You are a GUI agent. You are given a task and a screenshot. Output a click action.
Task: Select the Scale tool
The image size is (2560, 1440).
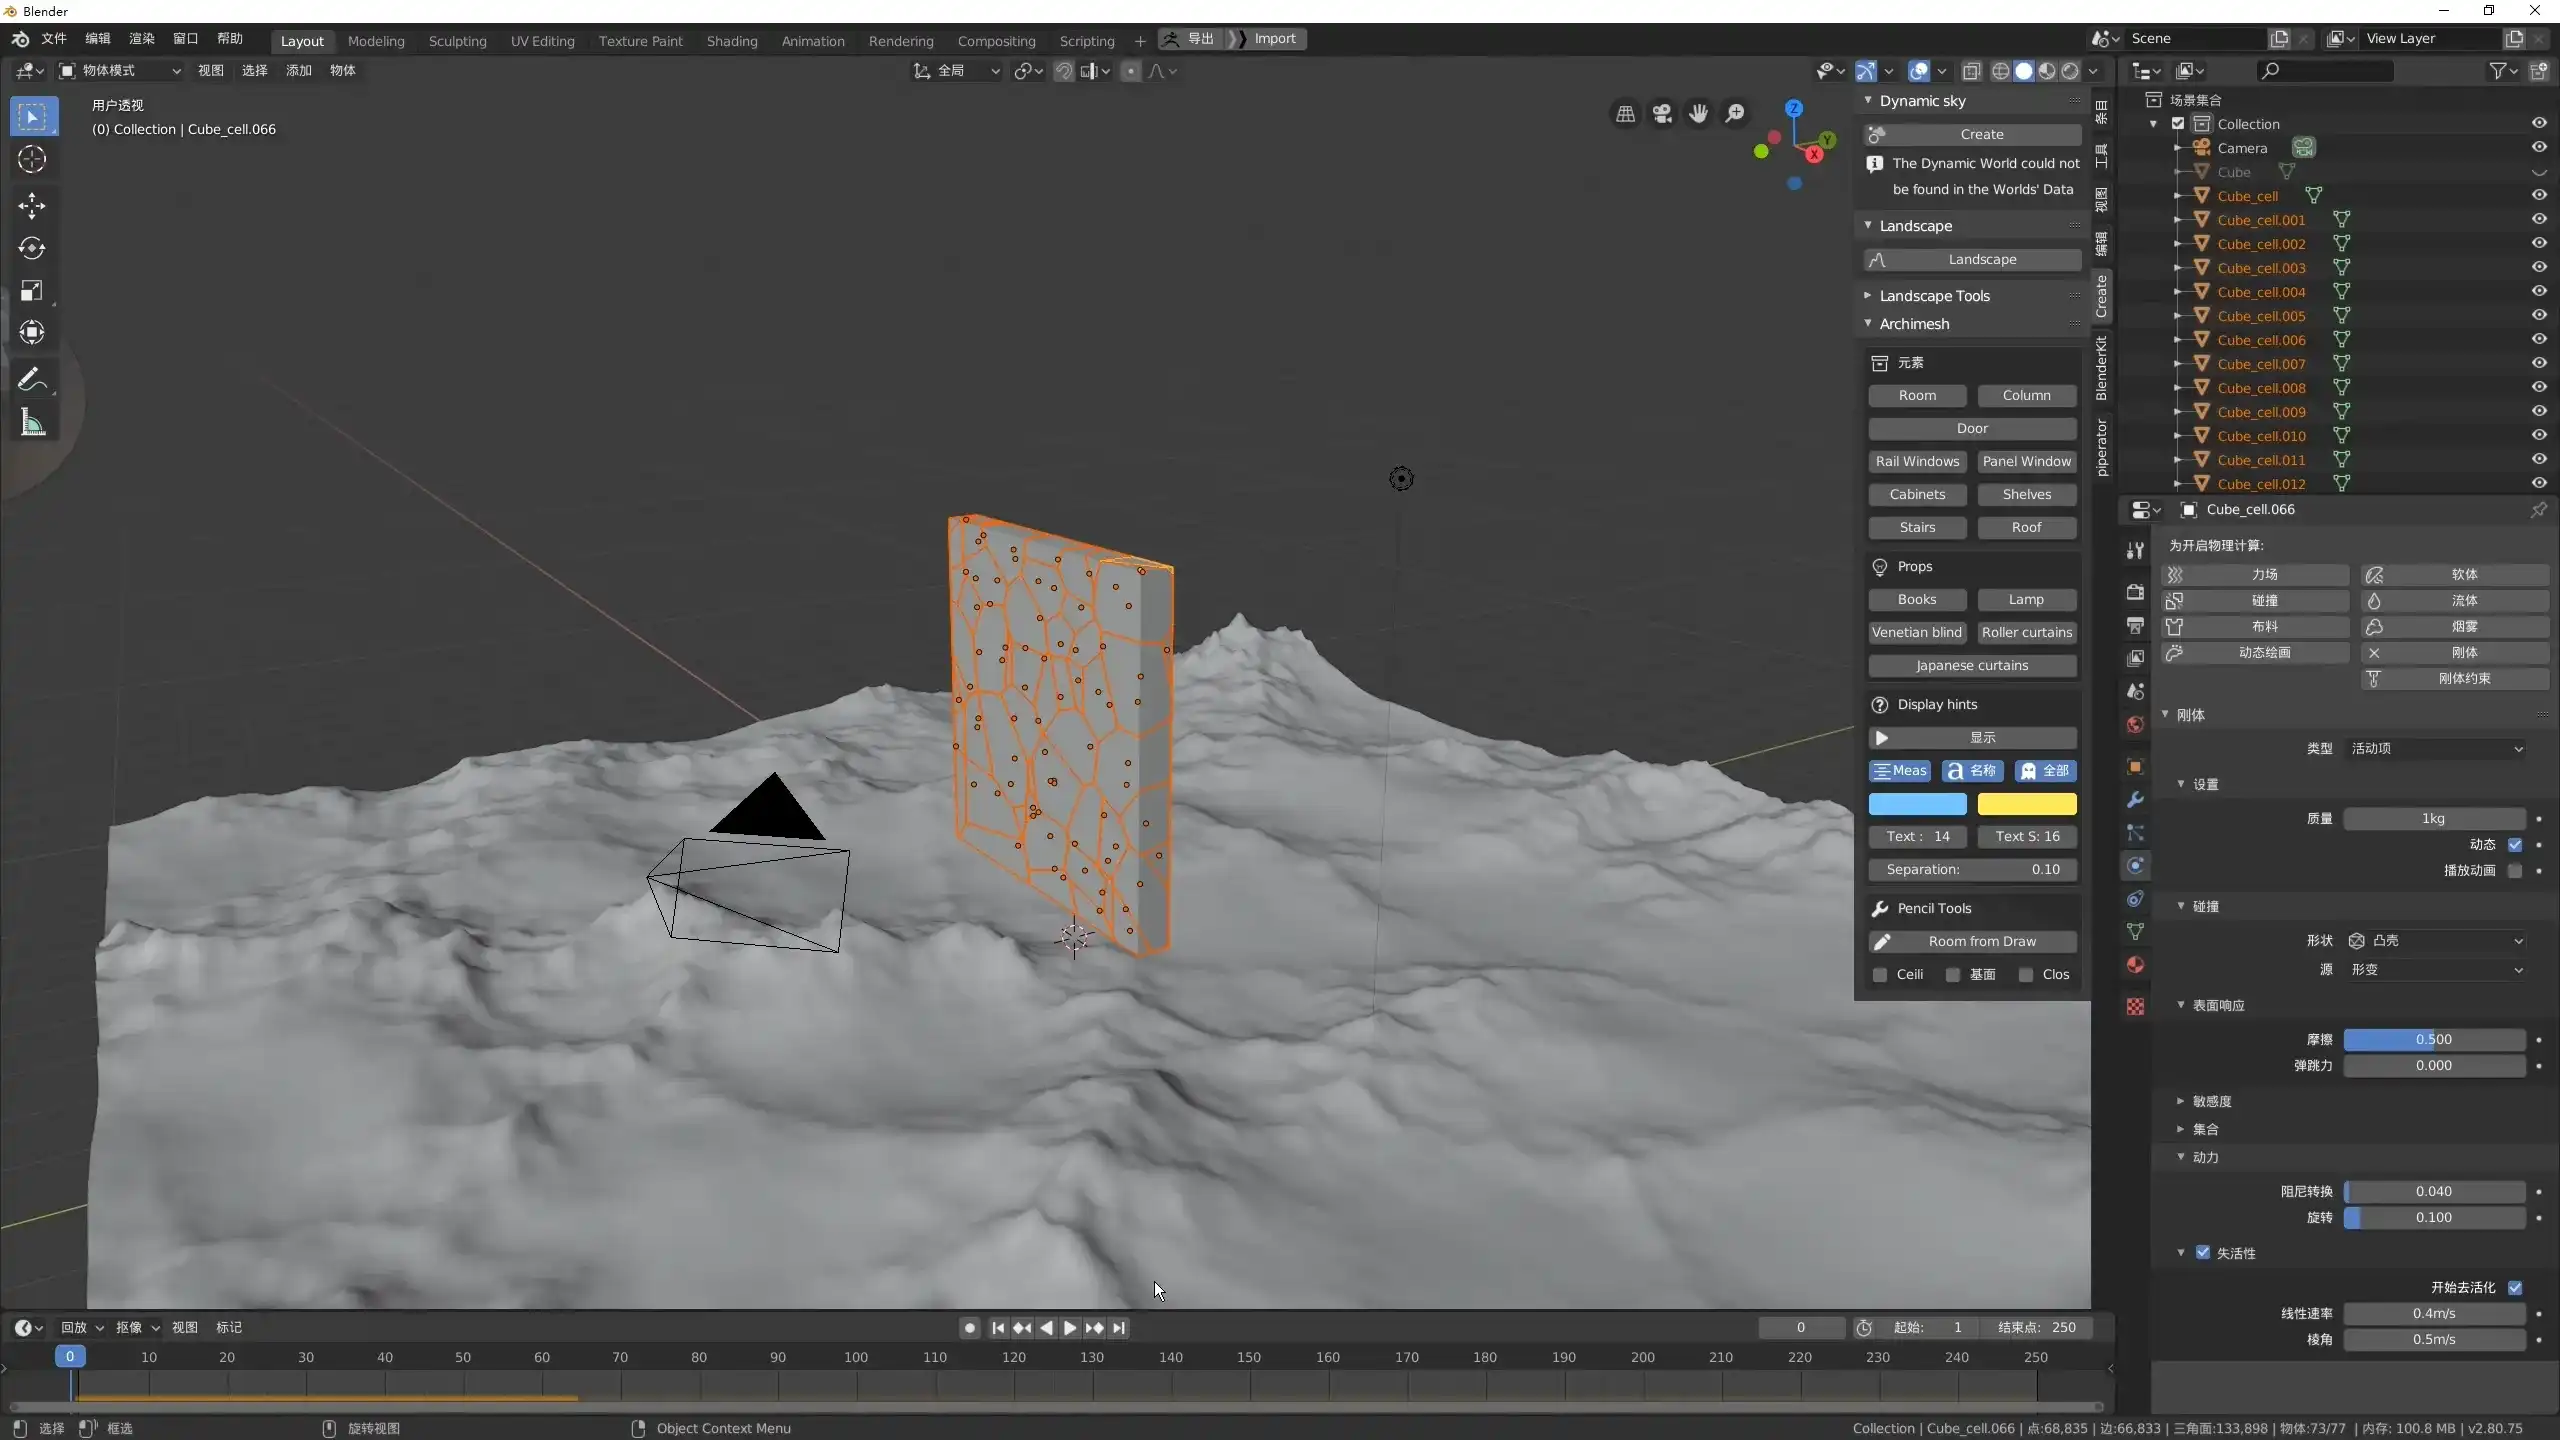coord(32,291)
